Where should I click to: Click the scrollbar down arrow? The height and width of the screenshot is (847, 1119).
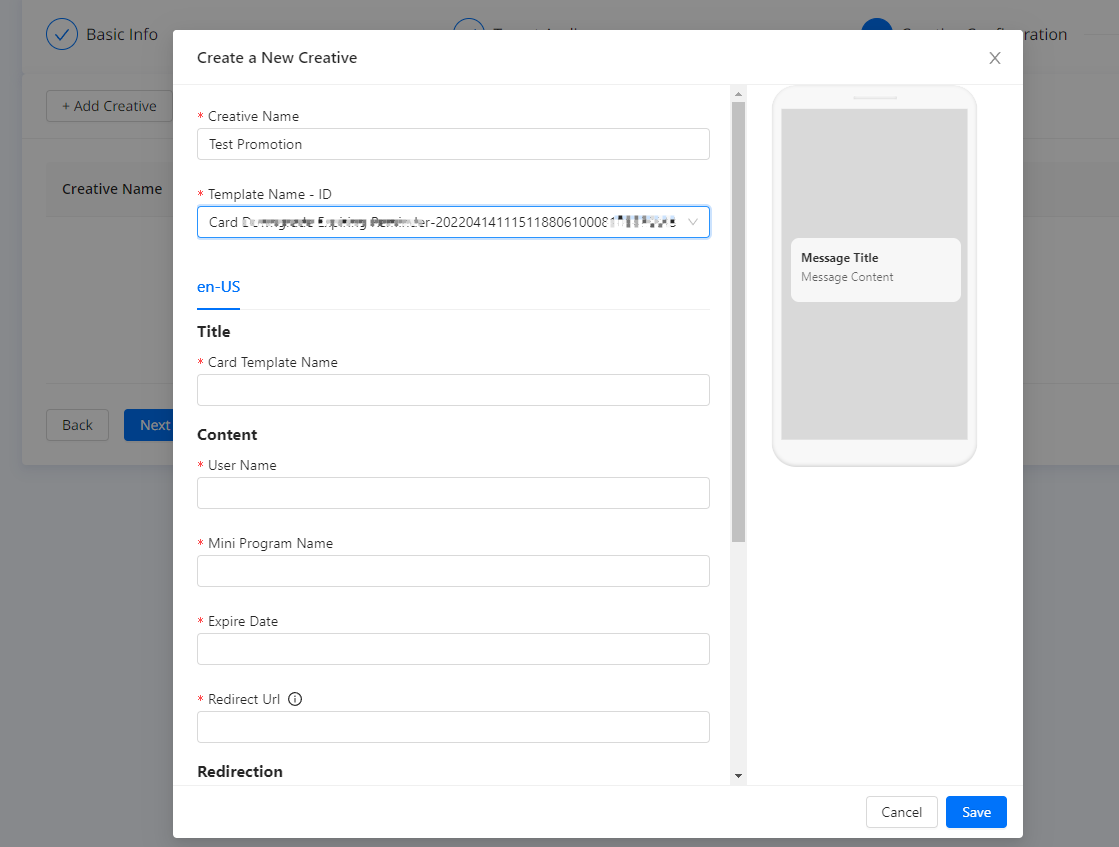tap(738, 776)
